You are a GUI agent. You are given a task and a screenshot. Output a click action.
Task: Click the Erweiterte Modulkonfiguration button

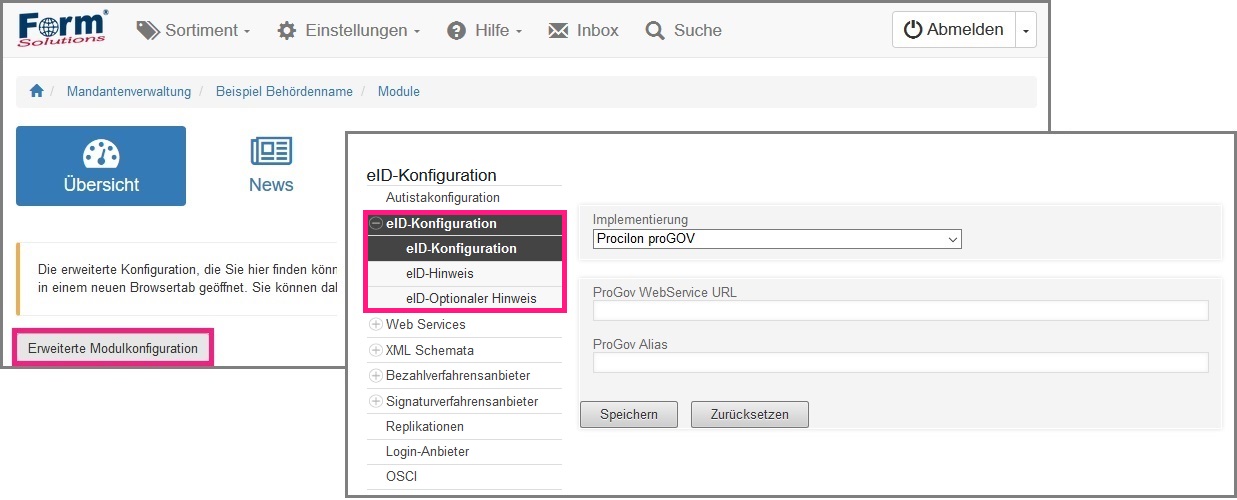(x=113, y=348)
